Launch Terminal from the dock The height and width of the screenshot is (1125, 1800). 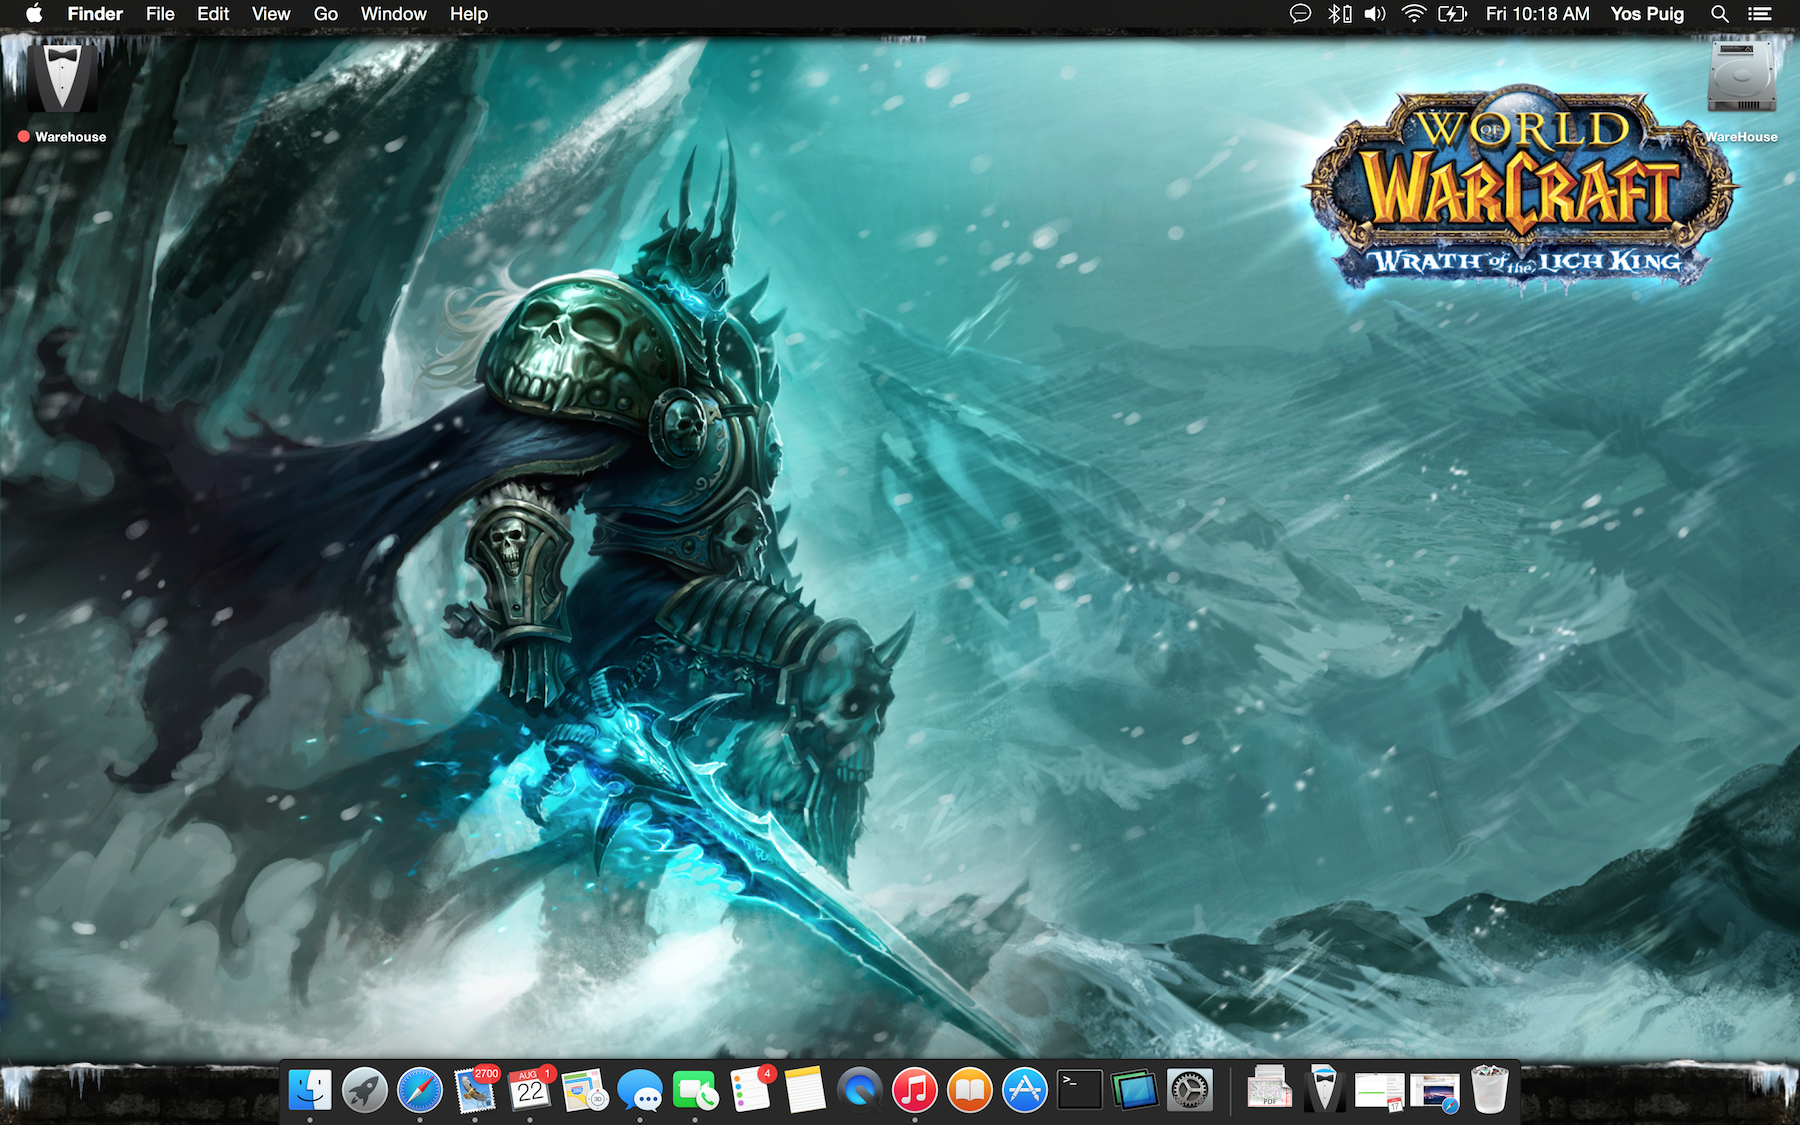1080,1089
